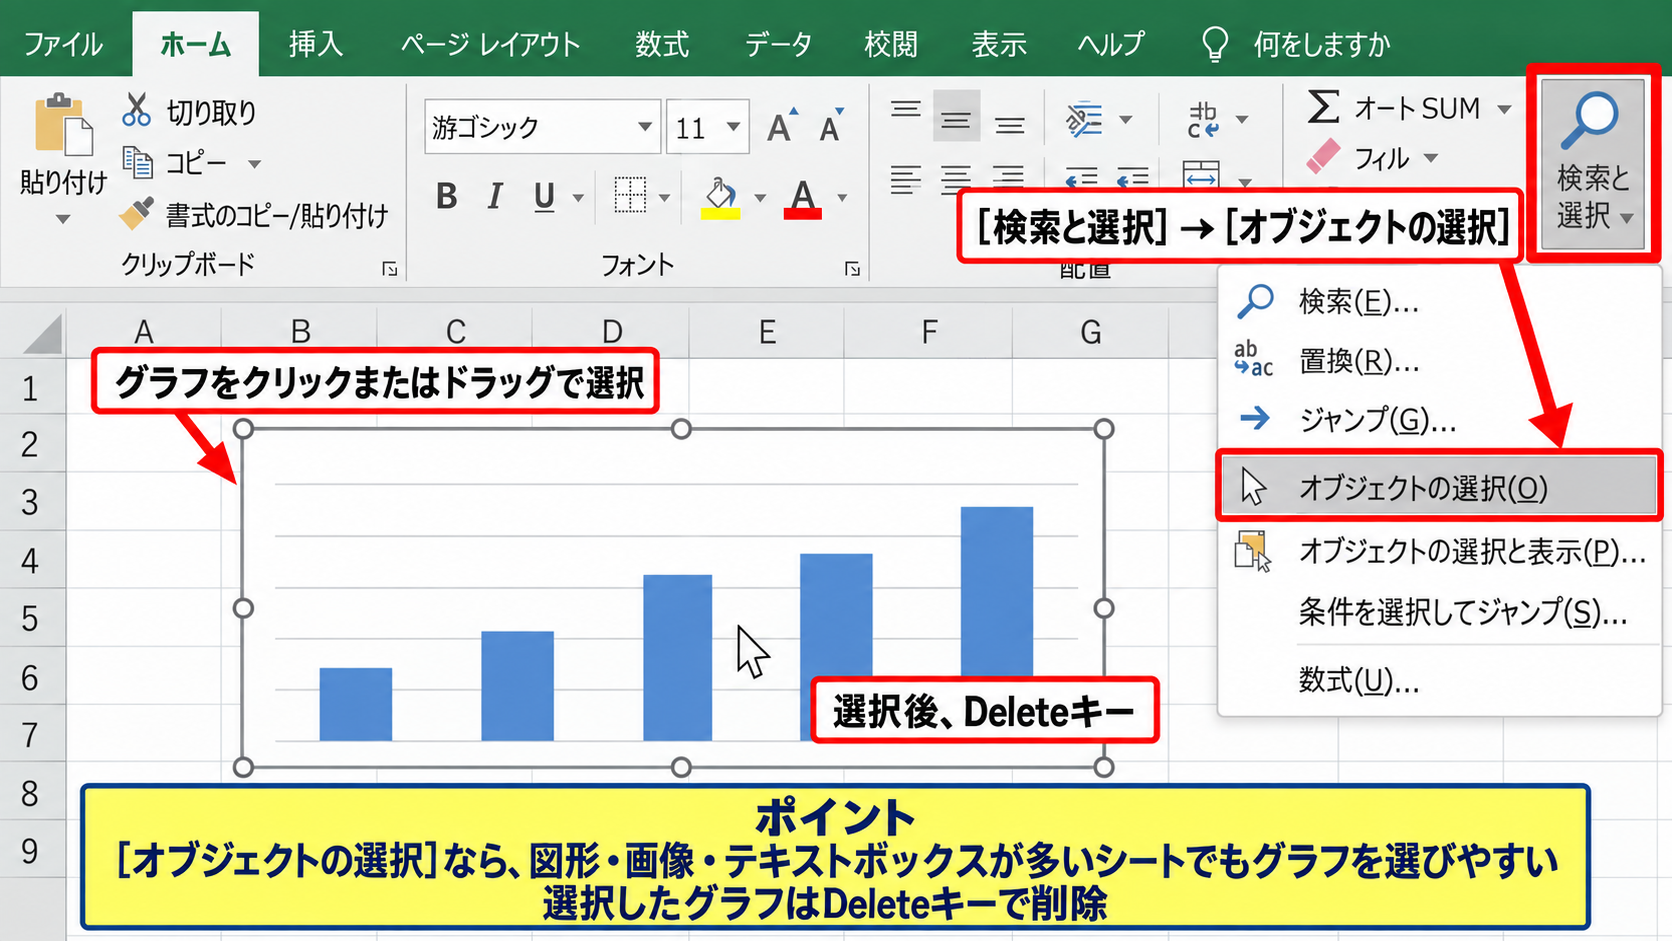Open the 検索と選択 magnifier button
Image resolution: width=1672 pixels, height=941 pixels.
pyautogui.click(x=1593, y=164)
